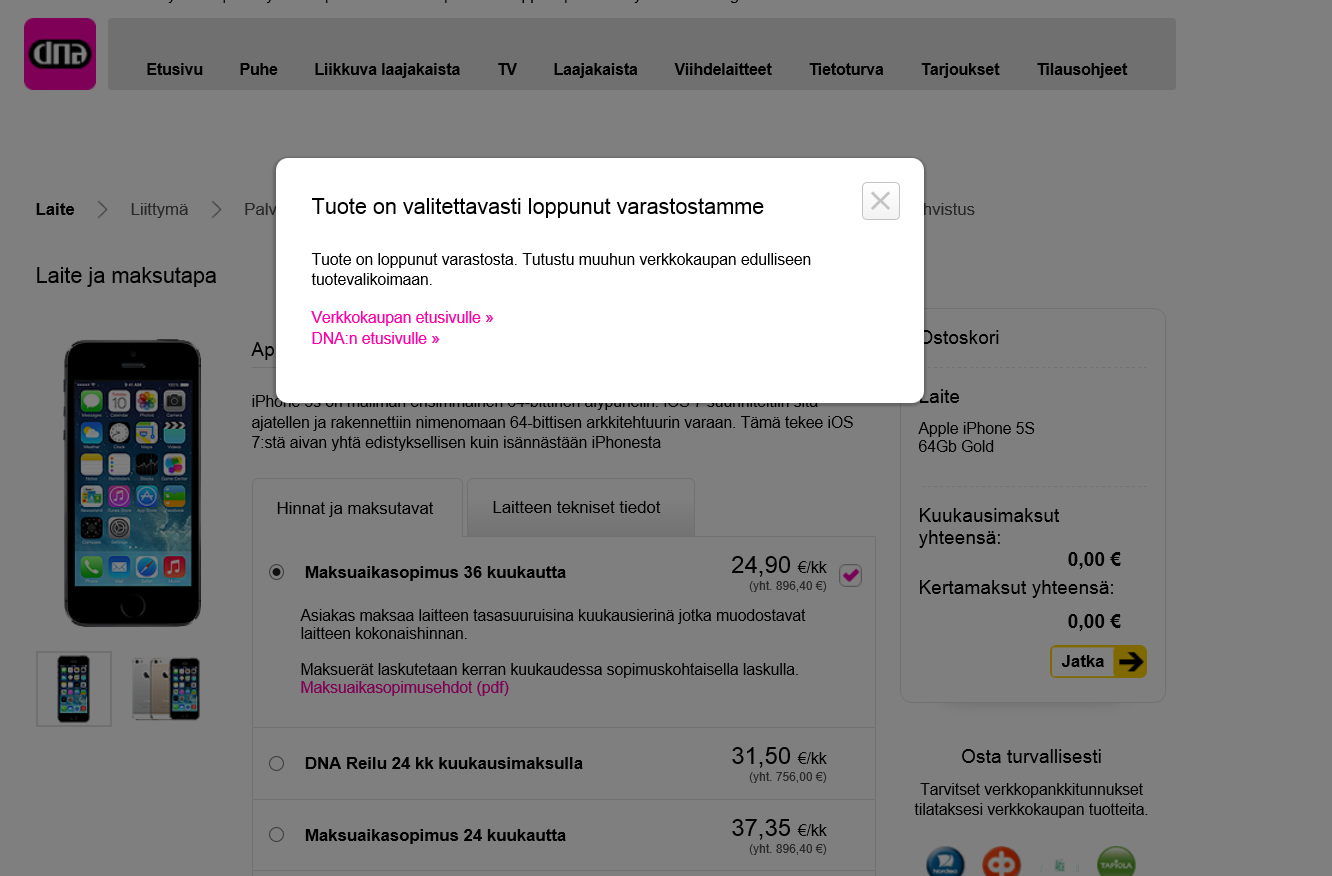Screen dimensions: 1332x876
Task: Open the Laajakaista menu item
Action: click(595, 69)
